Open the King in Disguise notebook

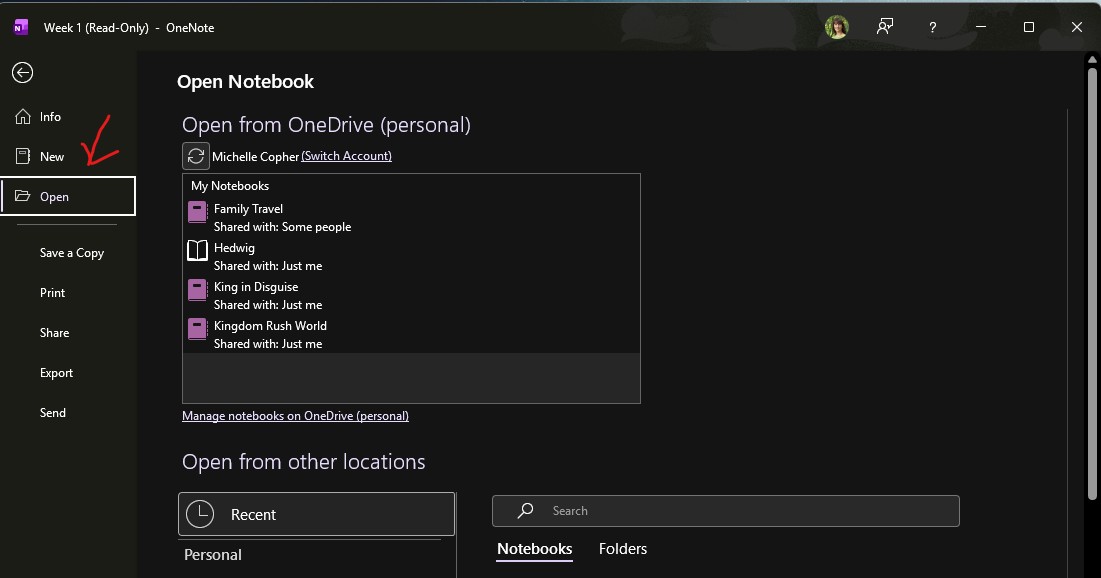point(411,296)
